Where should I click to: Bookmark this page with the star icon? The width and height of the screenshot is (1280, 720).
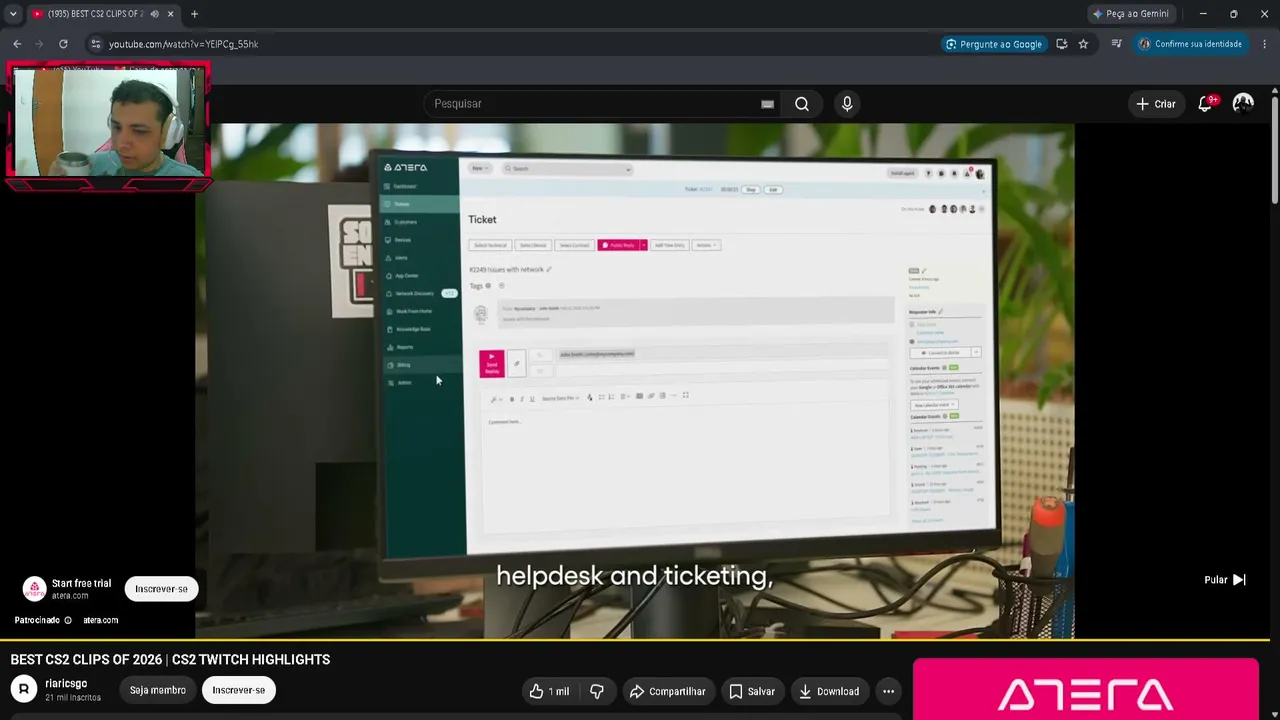(x=1083, y=44)
